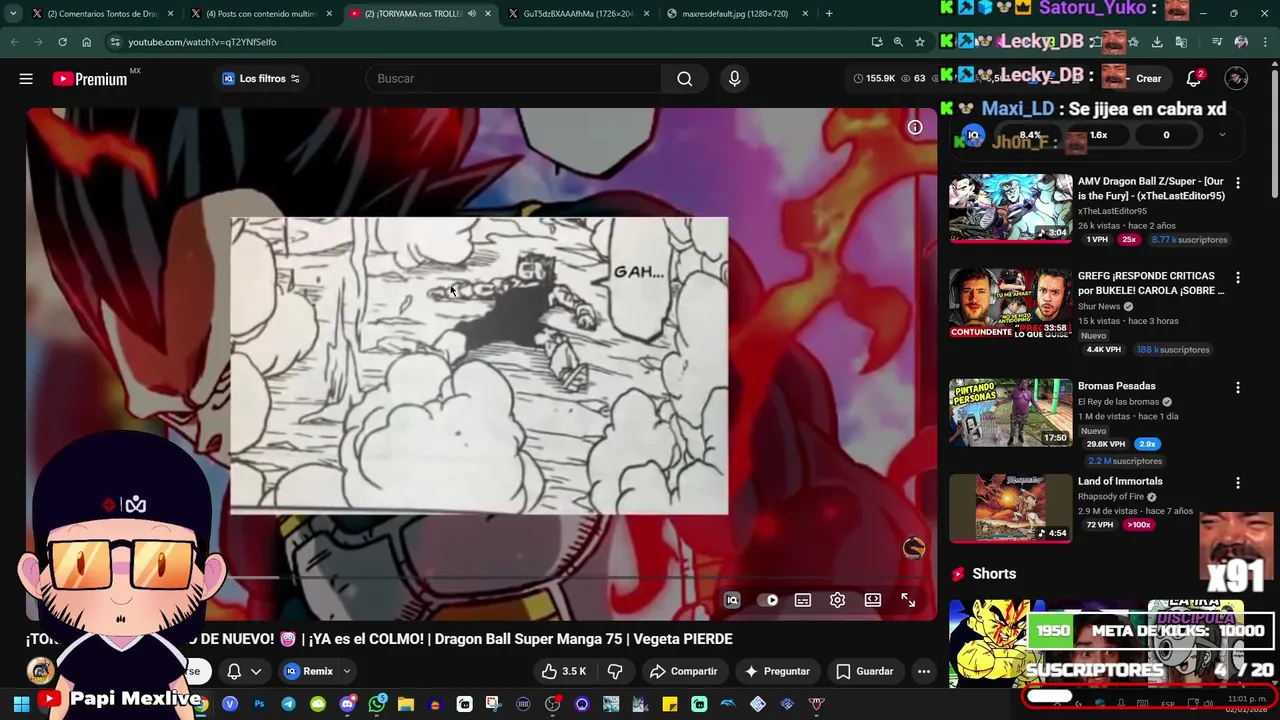This screenshot has height=720, width=1280.
Task: Open a new browser tab
Action: pyautogui.click(x=829, y=14)
